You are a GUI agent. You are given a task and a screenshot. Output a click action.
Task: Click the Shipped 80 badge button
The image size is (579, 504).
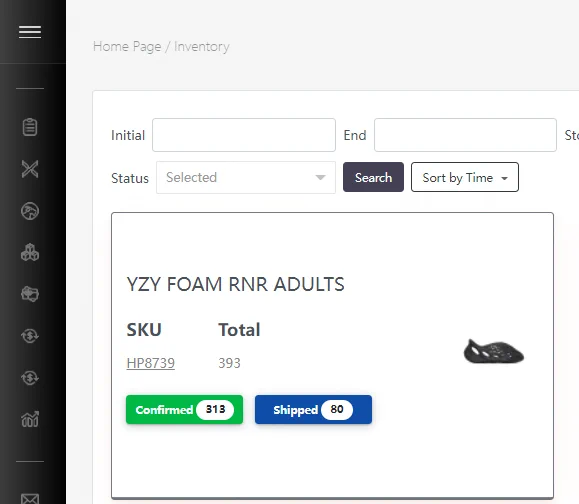tap(314, 409)
